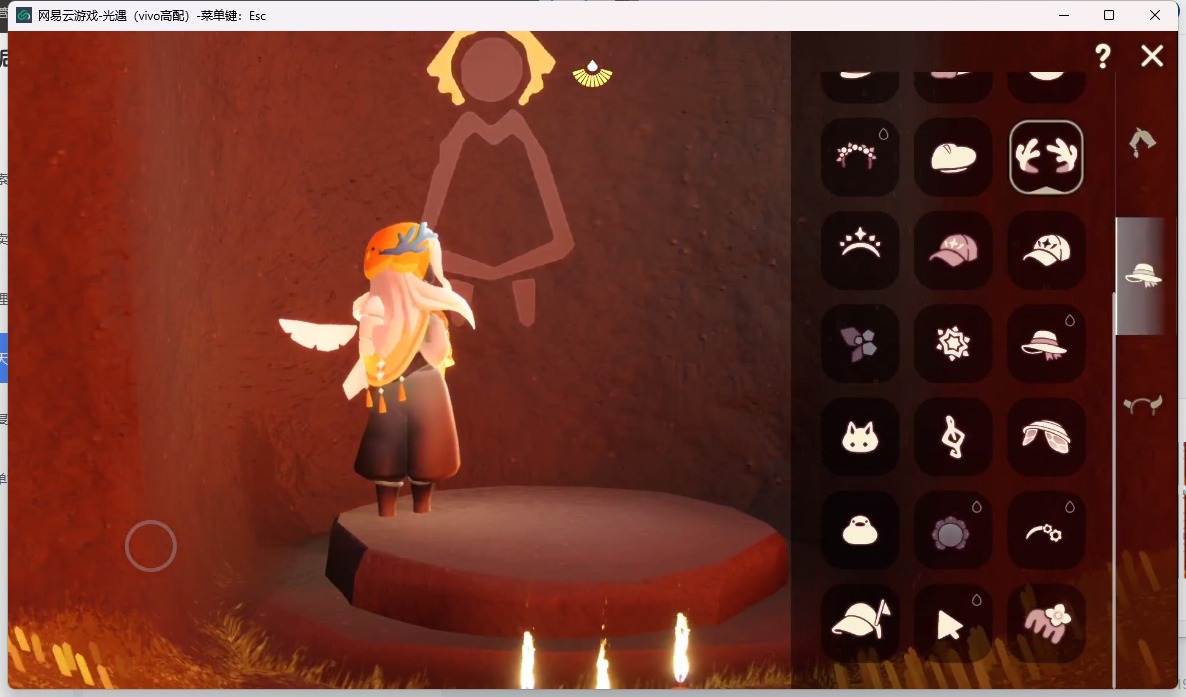Image resolution: width=1186 pixels, height=697 pixels.
Task: Equip the white beret hat
Action: coord(953,157)
